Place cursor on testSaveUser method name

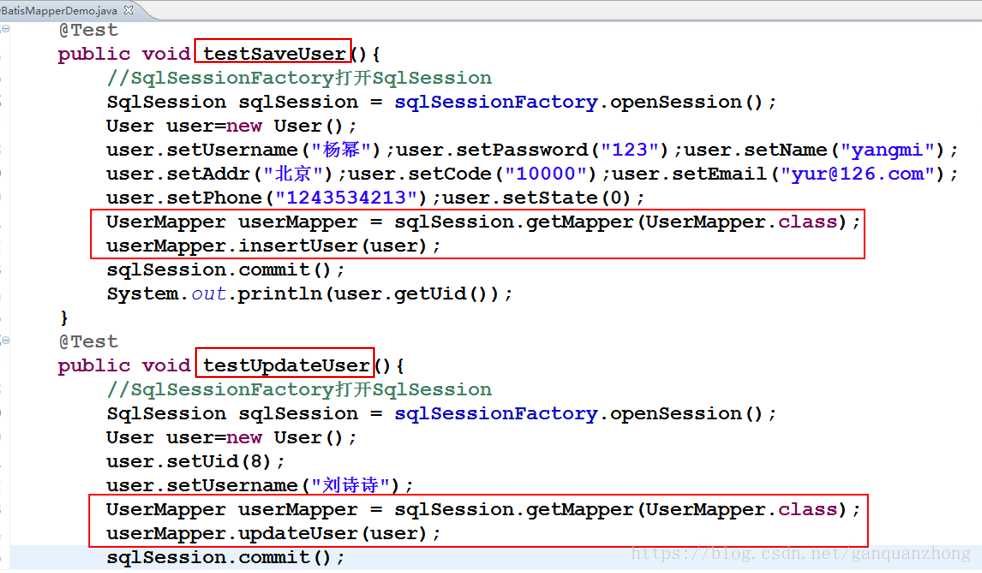[x=274, y=54]
